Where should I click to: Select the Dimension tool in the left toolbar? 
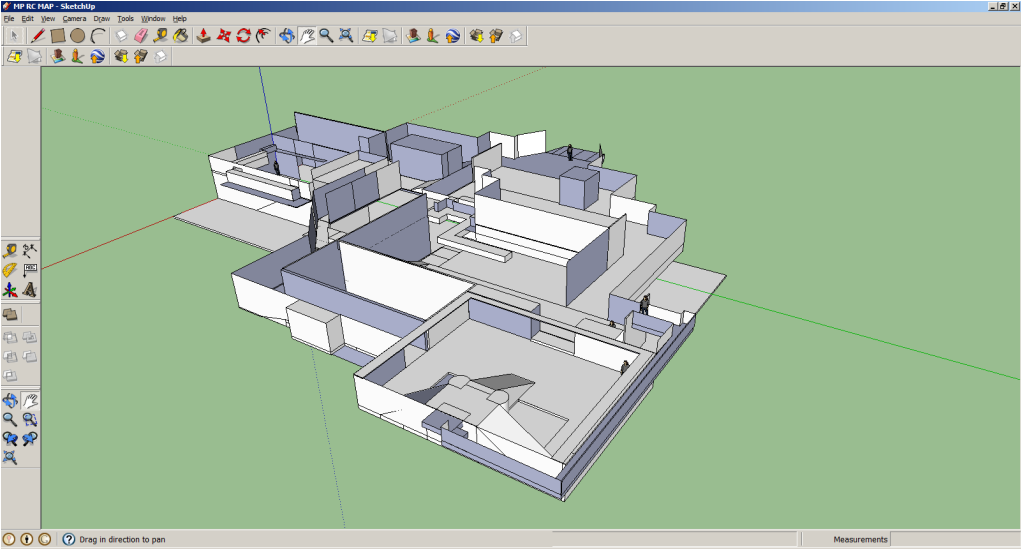tap(30, 251)
